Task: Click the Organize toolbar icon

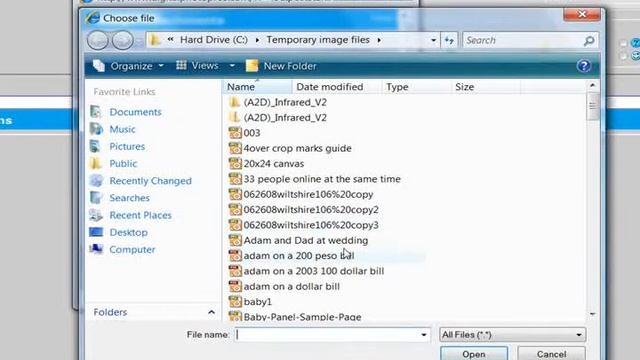Action: coord(98,66)
